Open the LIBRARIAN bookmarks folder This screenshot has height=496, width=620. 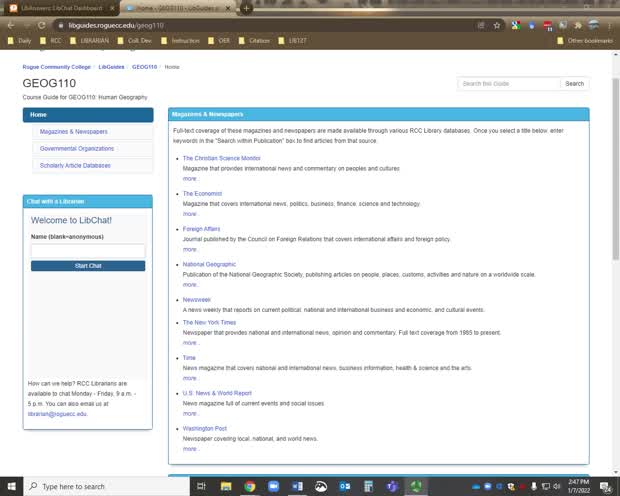[x=89, y=40]
